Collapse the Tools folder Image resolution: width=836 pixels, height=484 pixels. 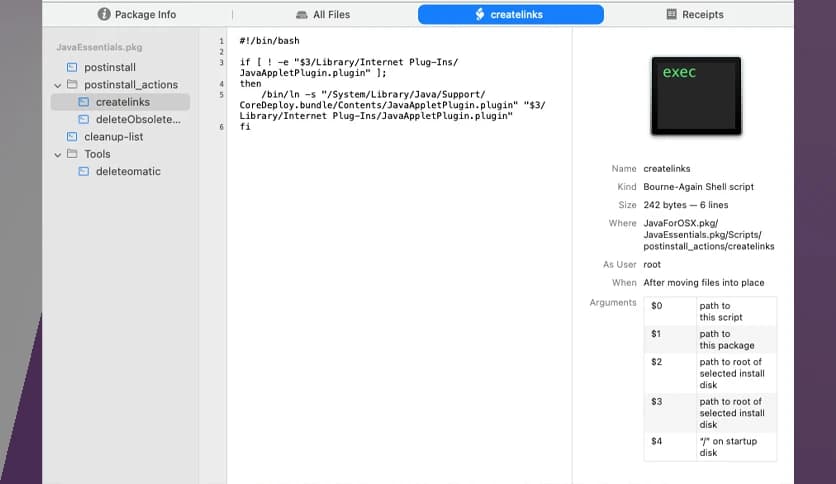(58, 155)
